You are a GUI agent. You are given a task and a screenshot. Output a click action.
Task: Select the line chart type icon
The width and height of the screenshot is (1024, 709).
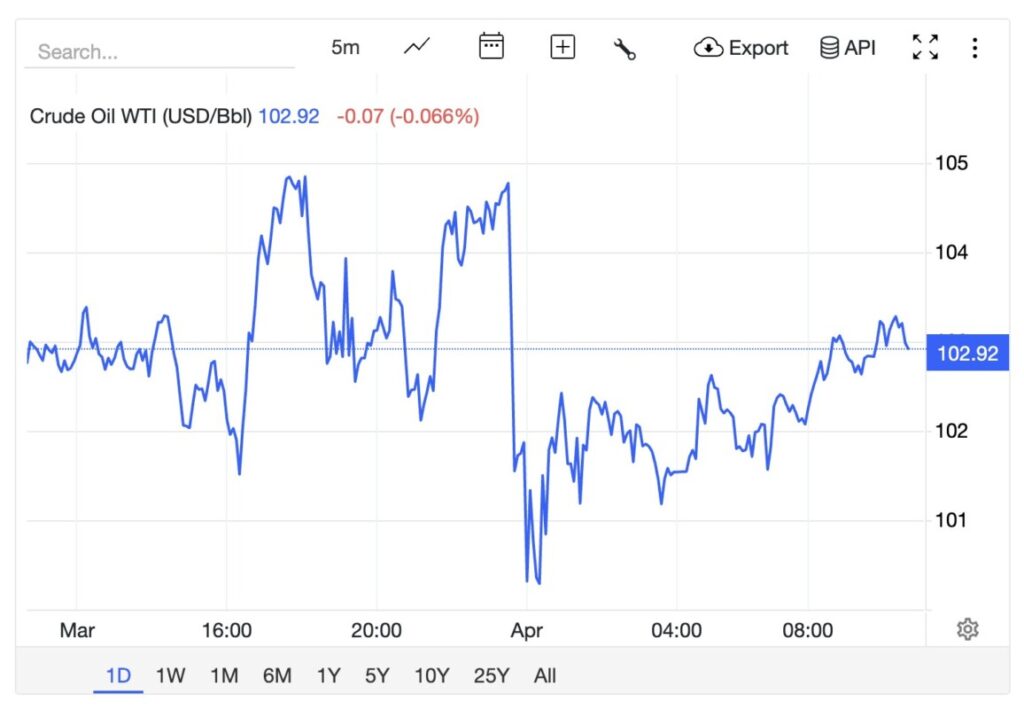click(415, 46)
